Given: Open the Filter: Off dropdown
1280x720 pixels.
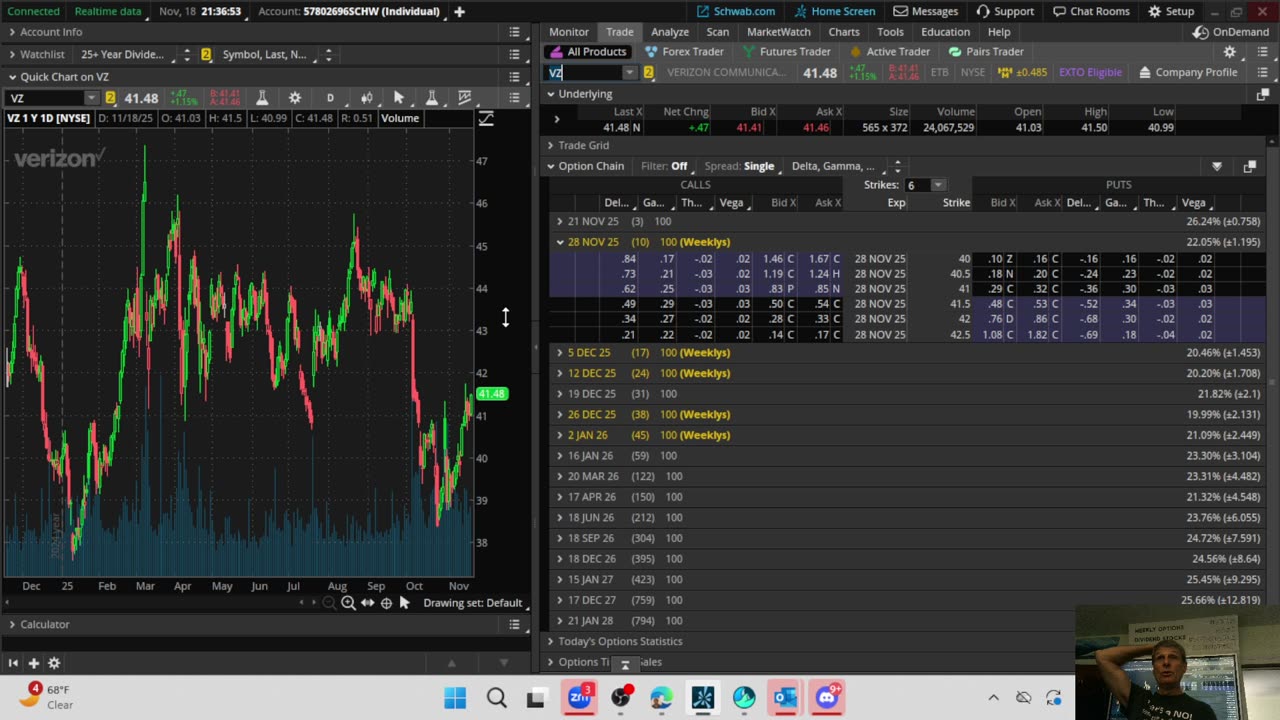Looking at the screenshot, I should point(664,167).
